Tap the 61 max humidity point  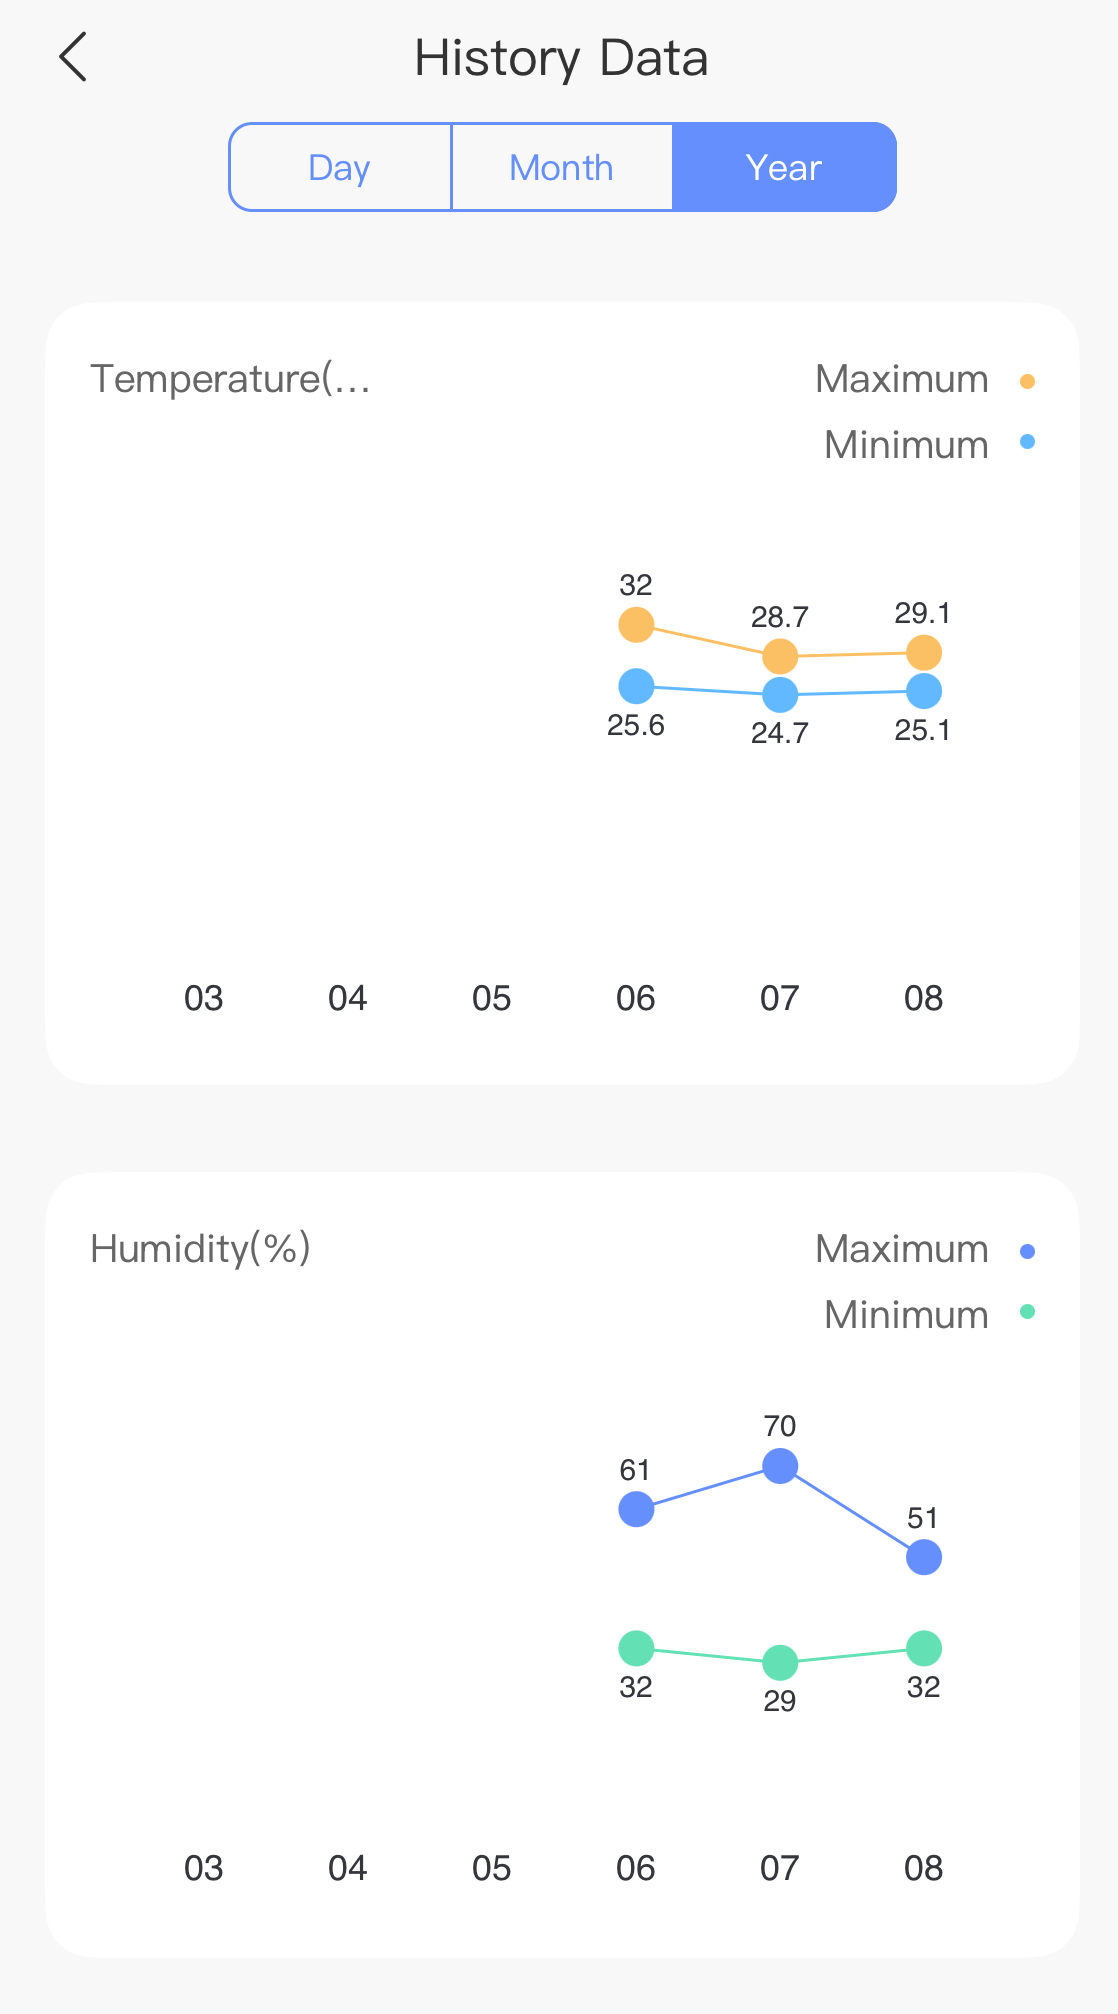click(x=636, y=1509)
